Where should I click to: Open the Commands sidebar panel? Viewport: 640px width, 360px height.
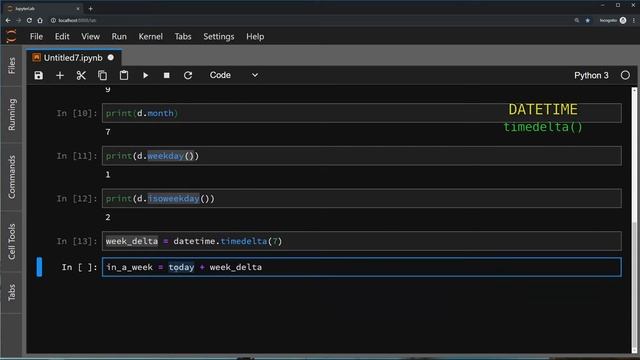(x=11, y=177)
